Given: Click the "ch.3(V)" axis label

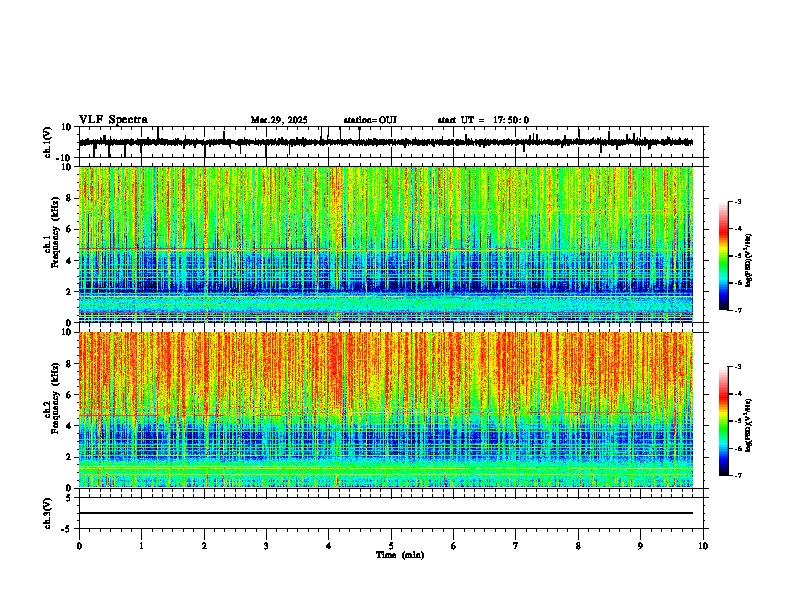Looking at the screenshot, I should (47, 514).
